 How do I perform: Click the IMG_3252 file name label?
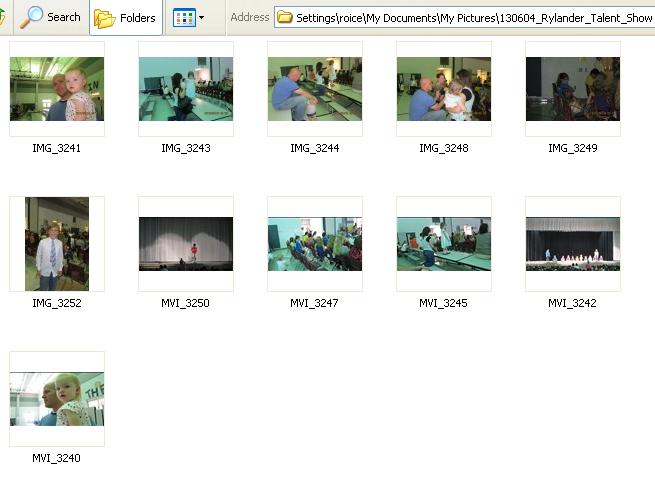tap(57, 303)
